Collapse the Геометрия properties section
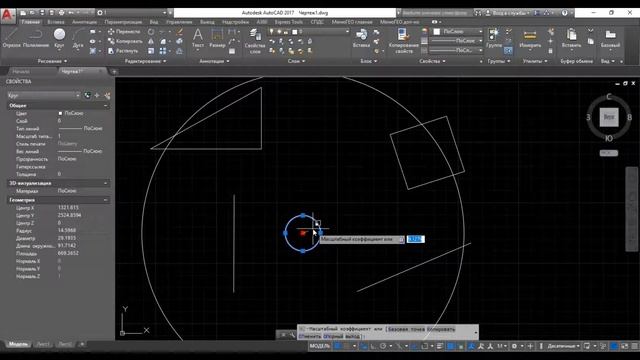 click(106, 200)
